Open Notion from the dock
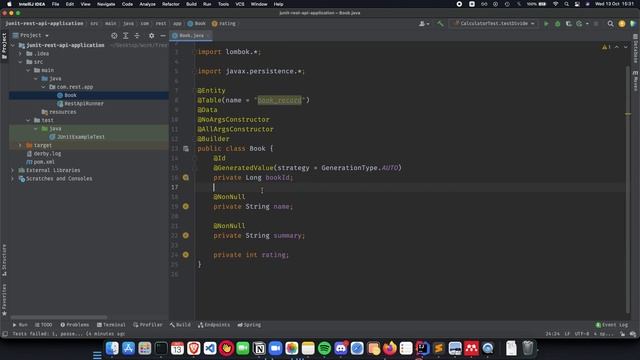This screenshot has width=640, height=360. click(259, 348)
